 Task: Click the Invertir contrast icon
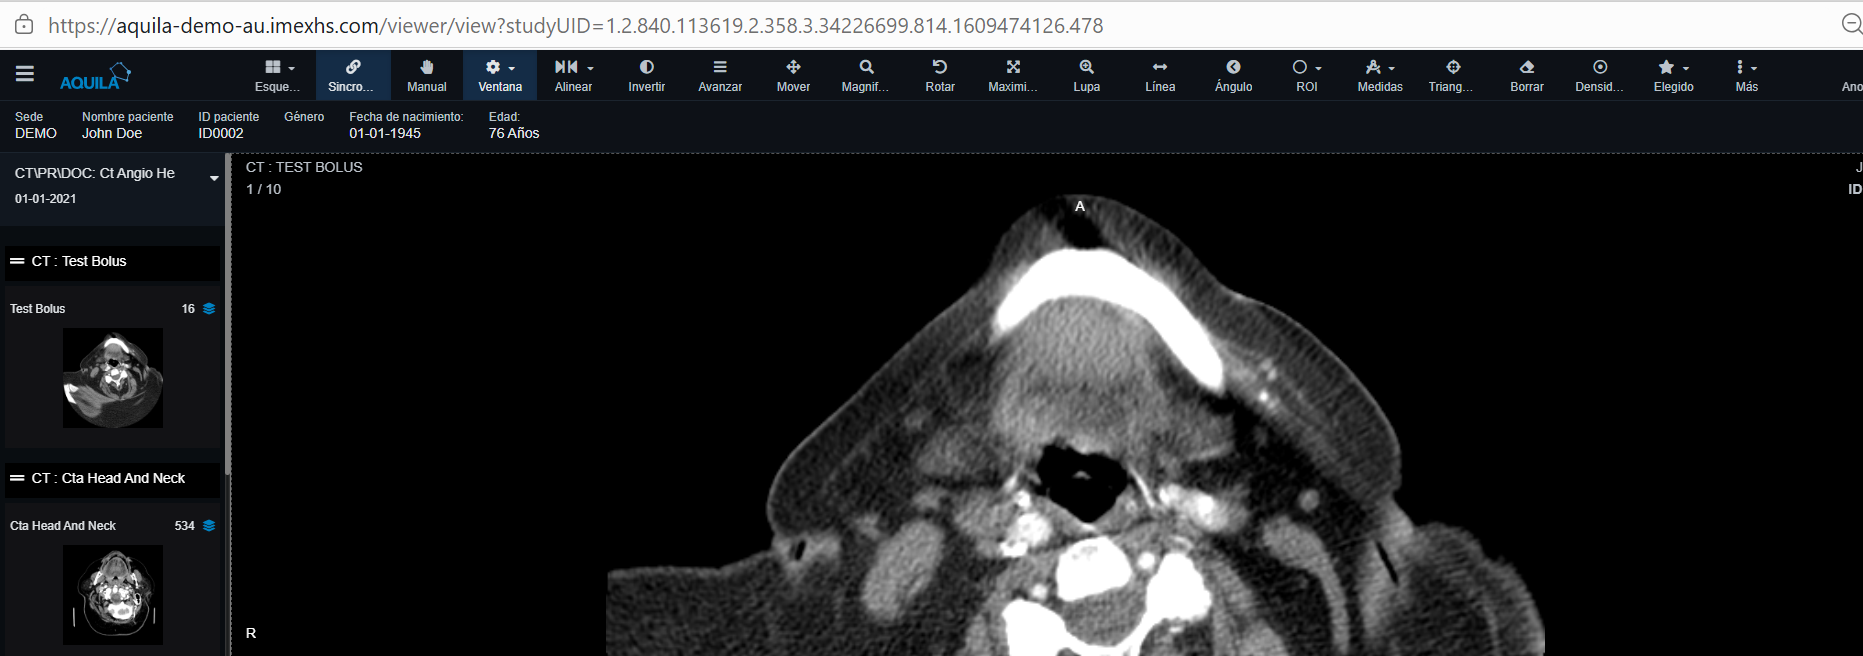[x=646, y=75]
